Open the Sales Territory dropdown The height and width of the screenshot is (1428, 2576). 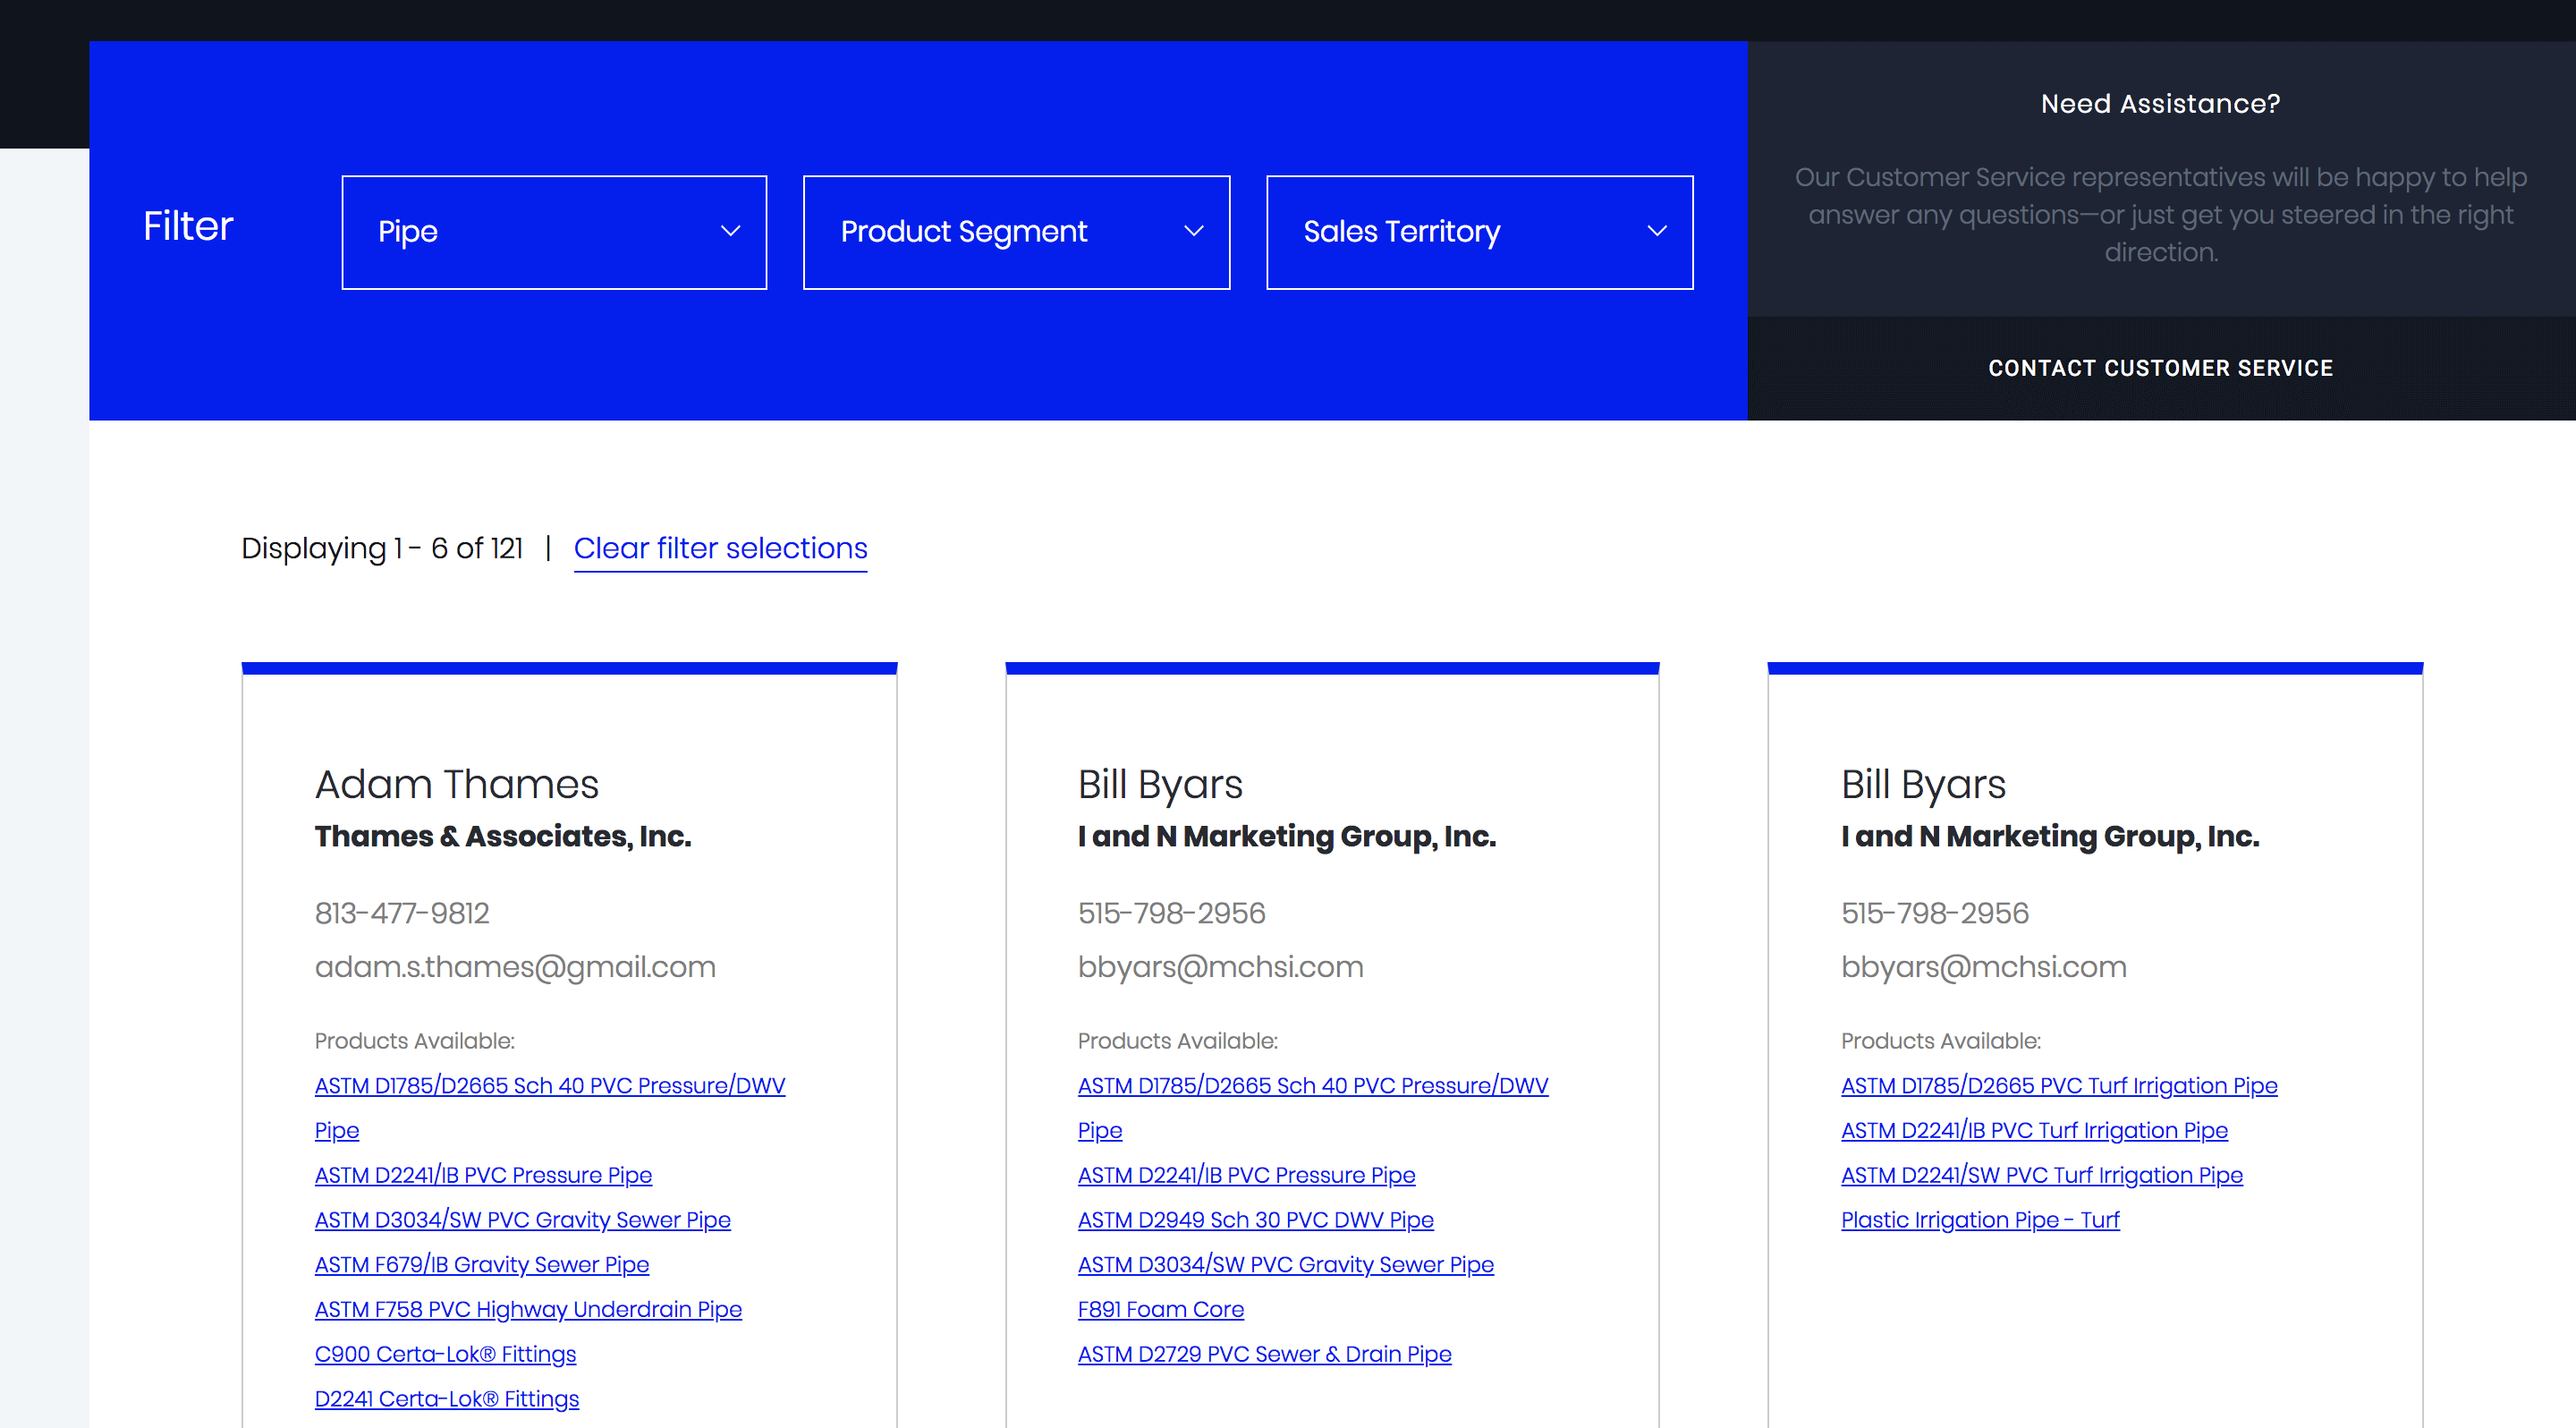click(1478, 232)
